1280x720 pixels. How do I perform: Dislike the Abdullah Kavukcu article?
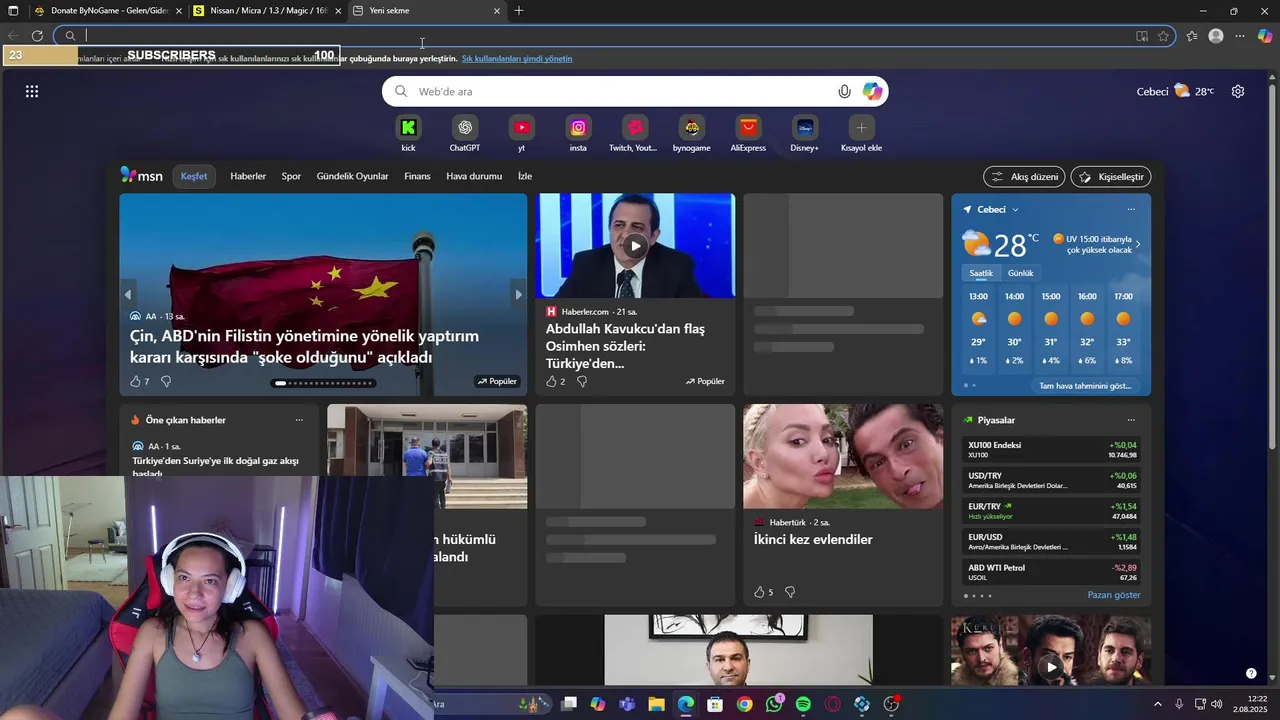(x=582, y=381)
